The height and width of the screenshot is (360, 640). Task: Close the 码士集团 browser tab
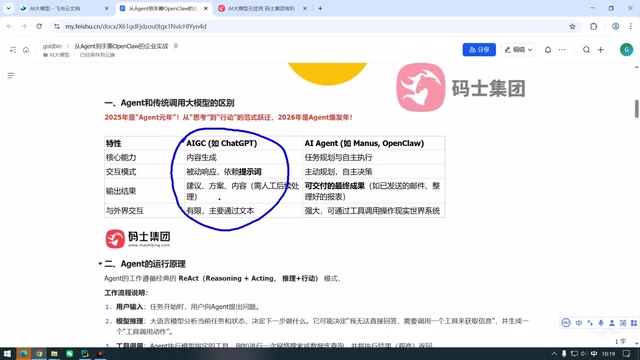coord(305,8)
